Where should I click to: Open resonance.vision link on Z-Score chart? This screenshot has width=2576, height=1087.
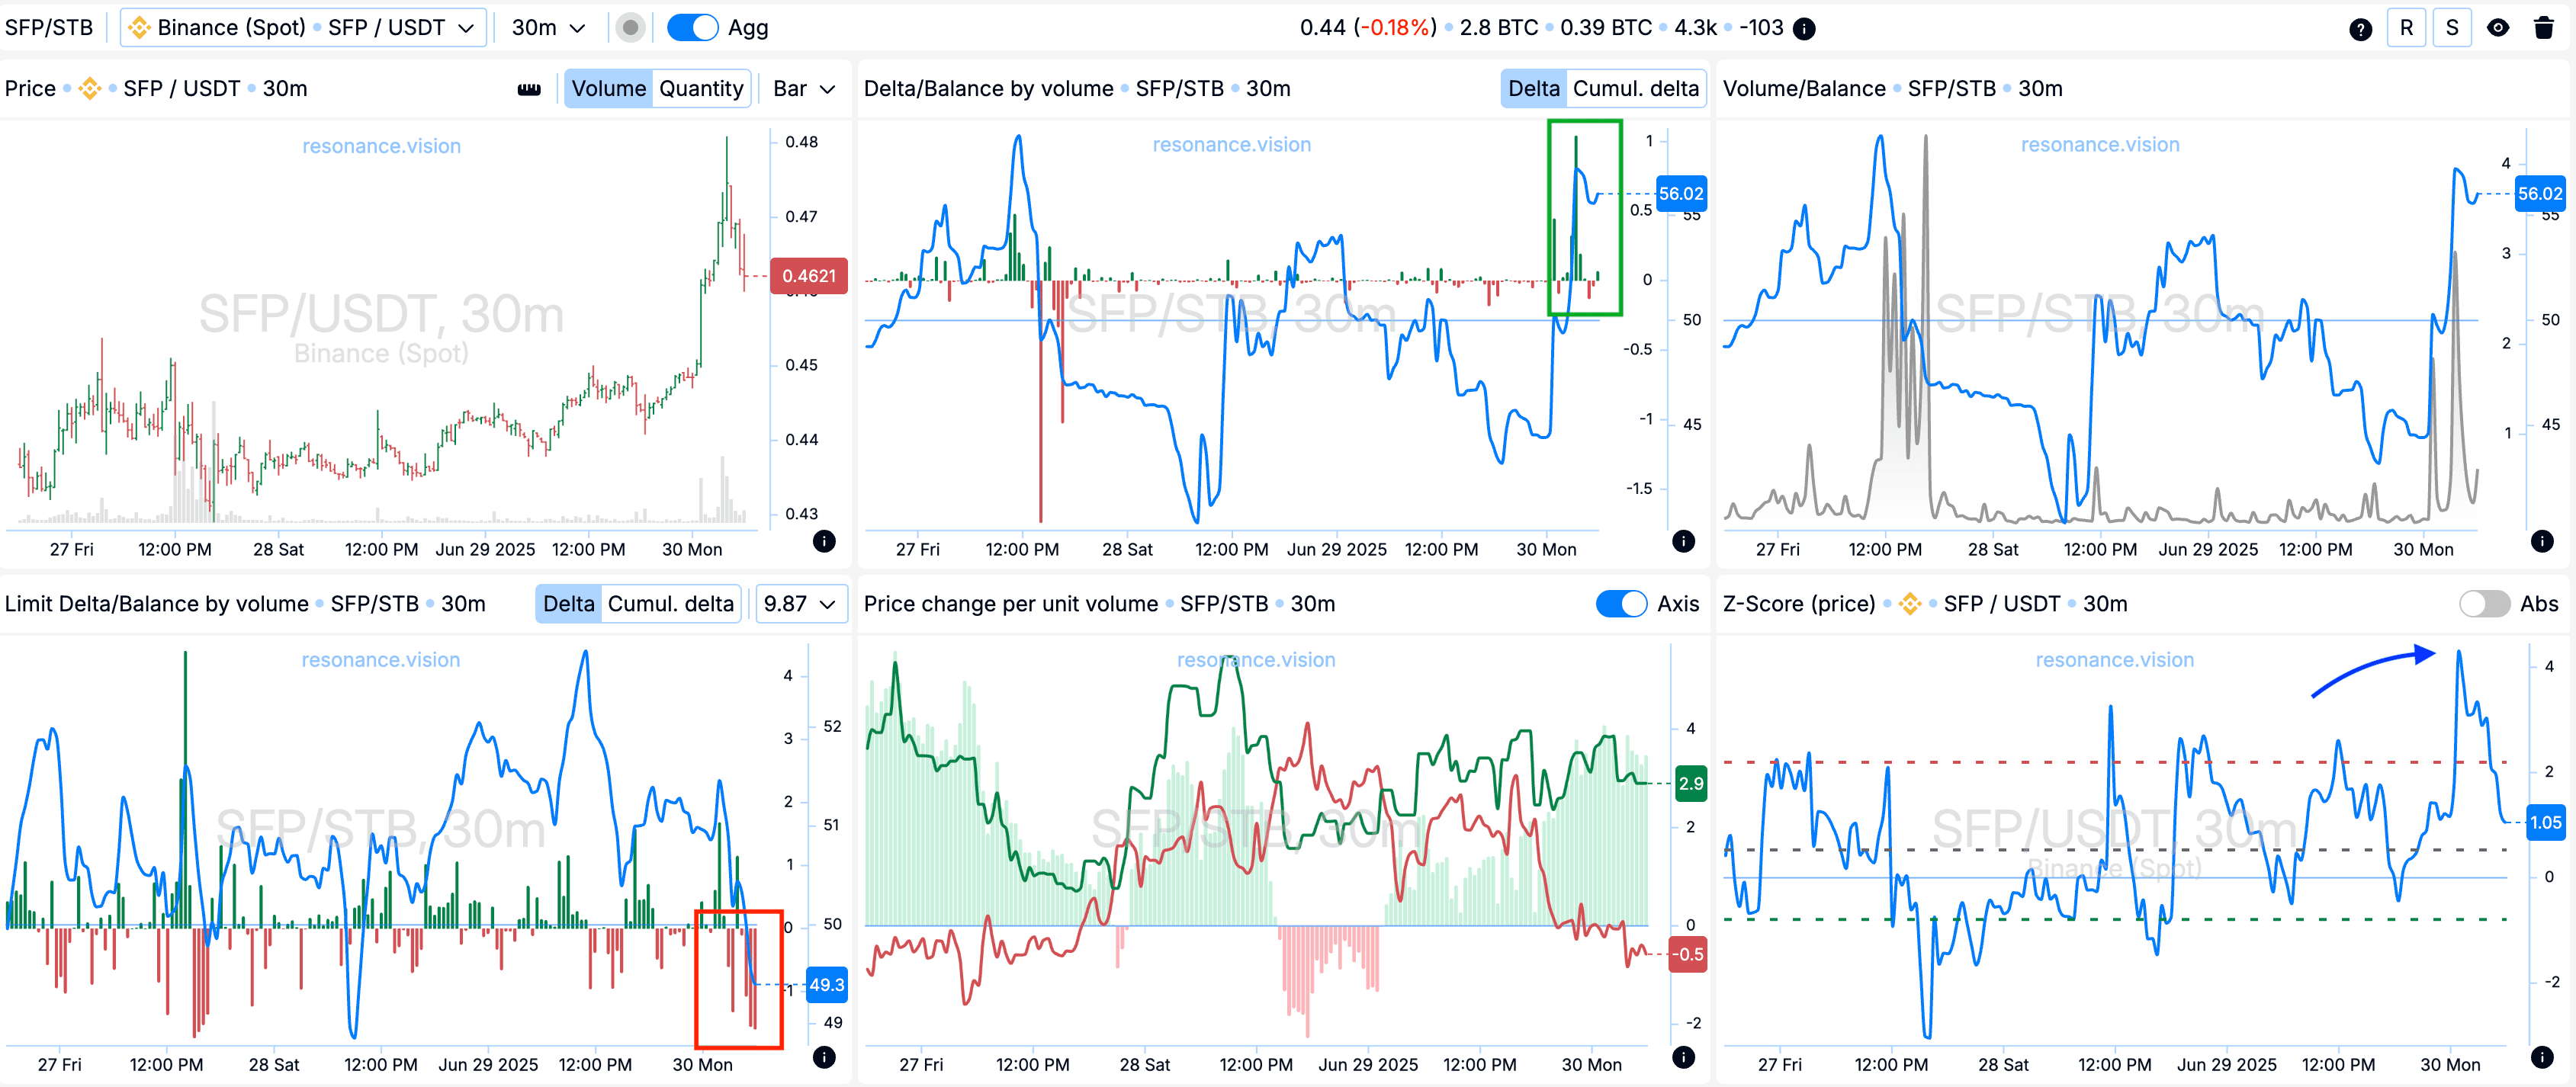coord(2114,660)
